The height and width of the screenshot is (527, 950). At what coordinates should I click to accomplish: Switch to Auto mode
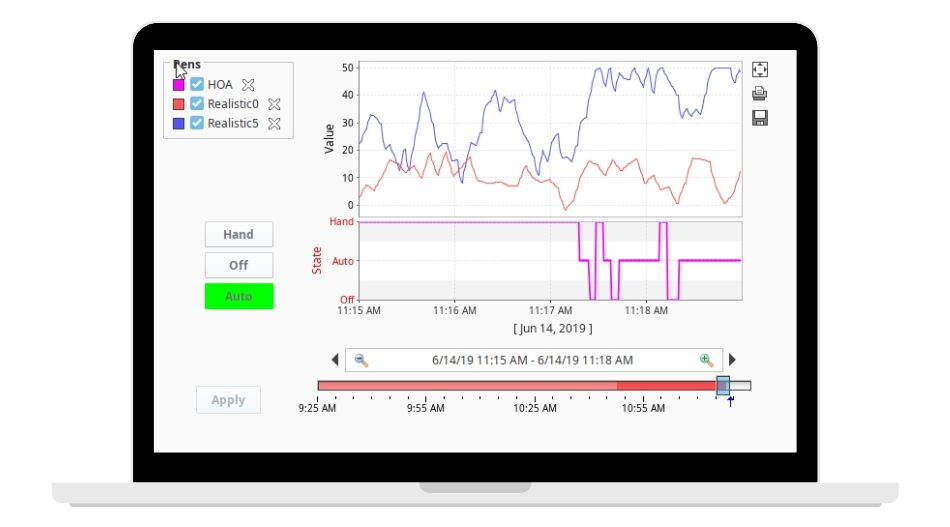pyautogui.click(x=238, y=296)
